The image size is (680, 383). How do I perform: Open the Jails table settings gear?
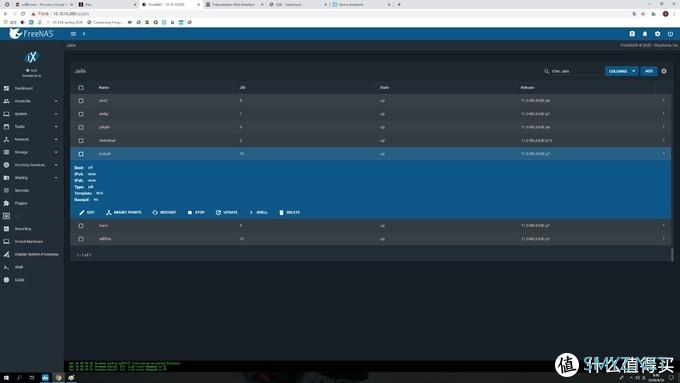pos(664,71)
